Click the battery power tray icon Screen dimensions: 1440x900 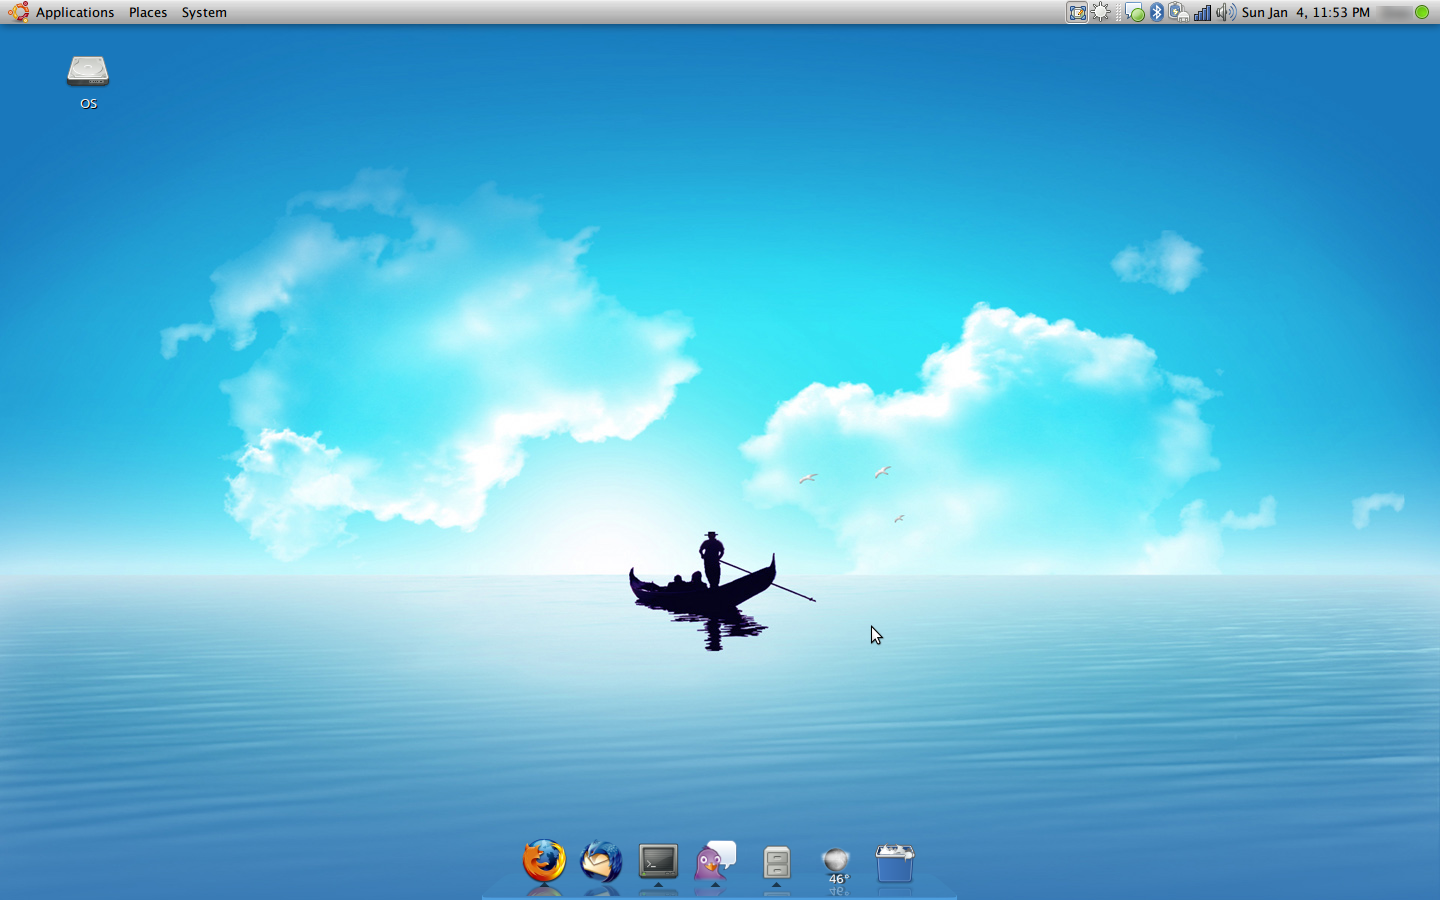click(x=1179, y=12)
